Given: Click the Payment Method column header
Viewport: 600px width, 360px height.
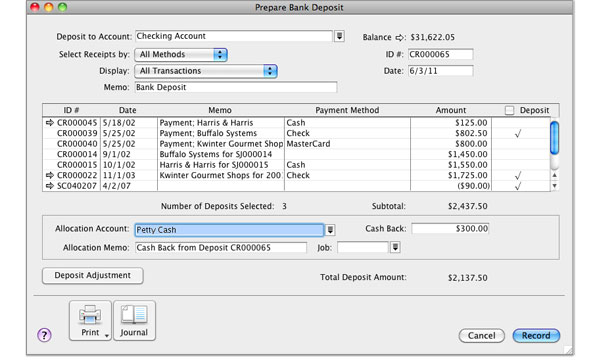Looking at the screenshot, I should pyautogui.click(x=347, y=110).
